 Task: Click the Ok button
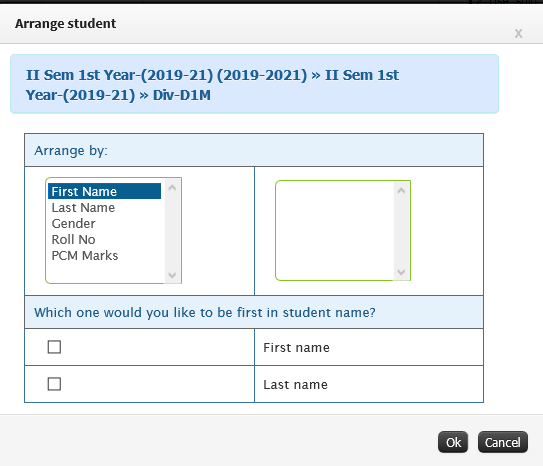(x=453, y=442)
